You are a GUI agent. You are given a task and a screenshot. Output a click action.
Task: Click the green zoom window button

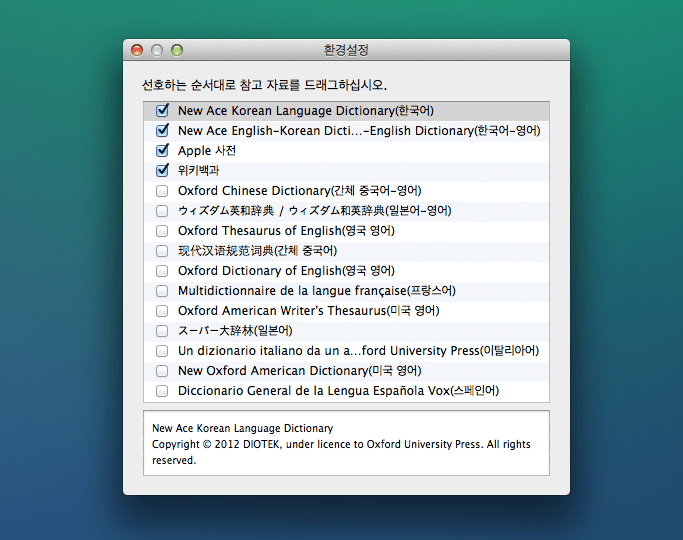[177, 51]
